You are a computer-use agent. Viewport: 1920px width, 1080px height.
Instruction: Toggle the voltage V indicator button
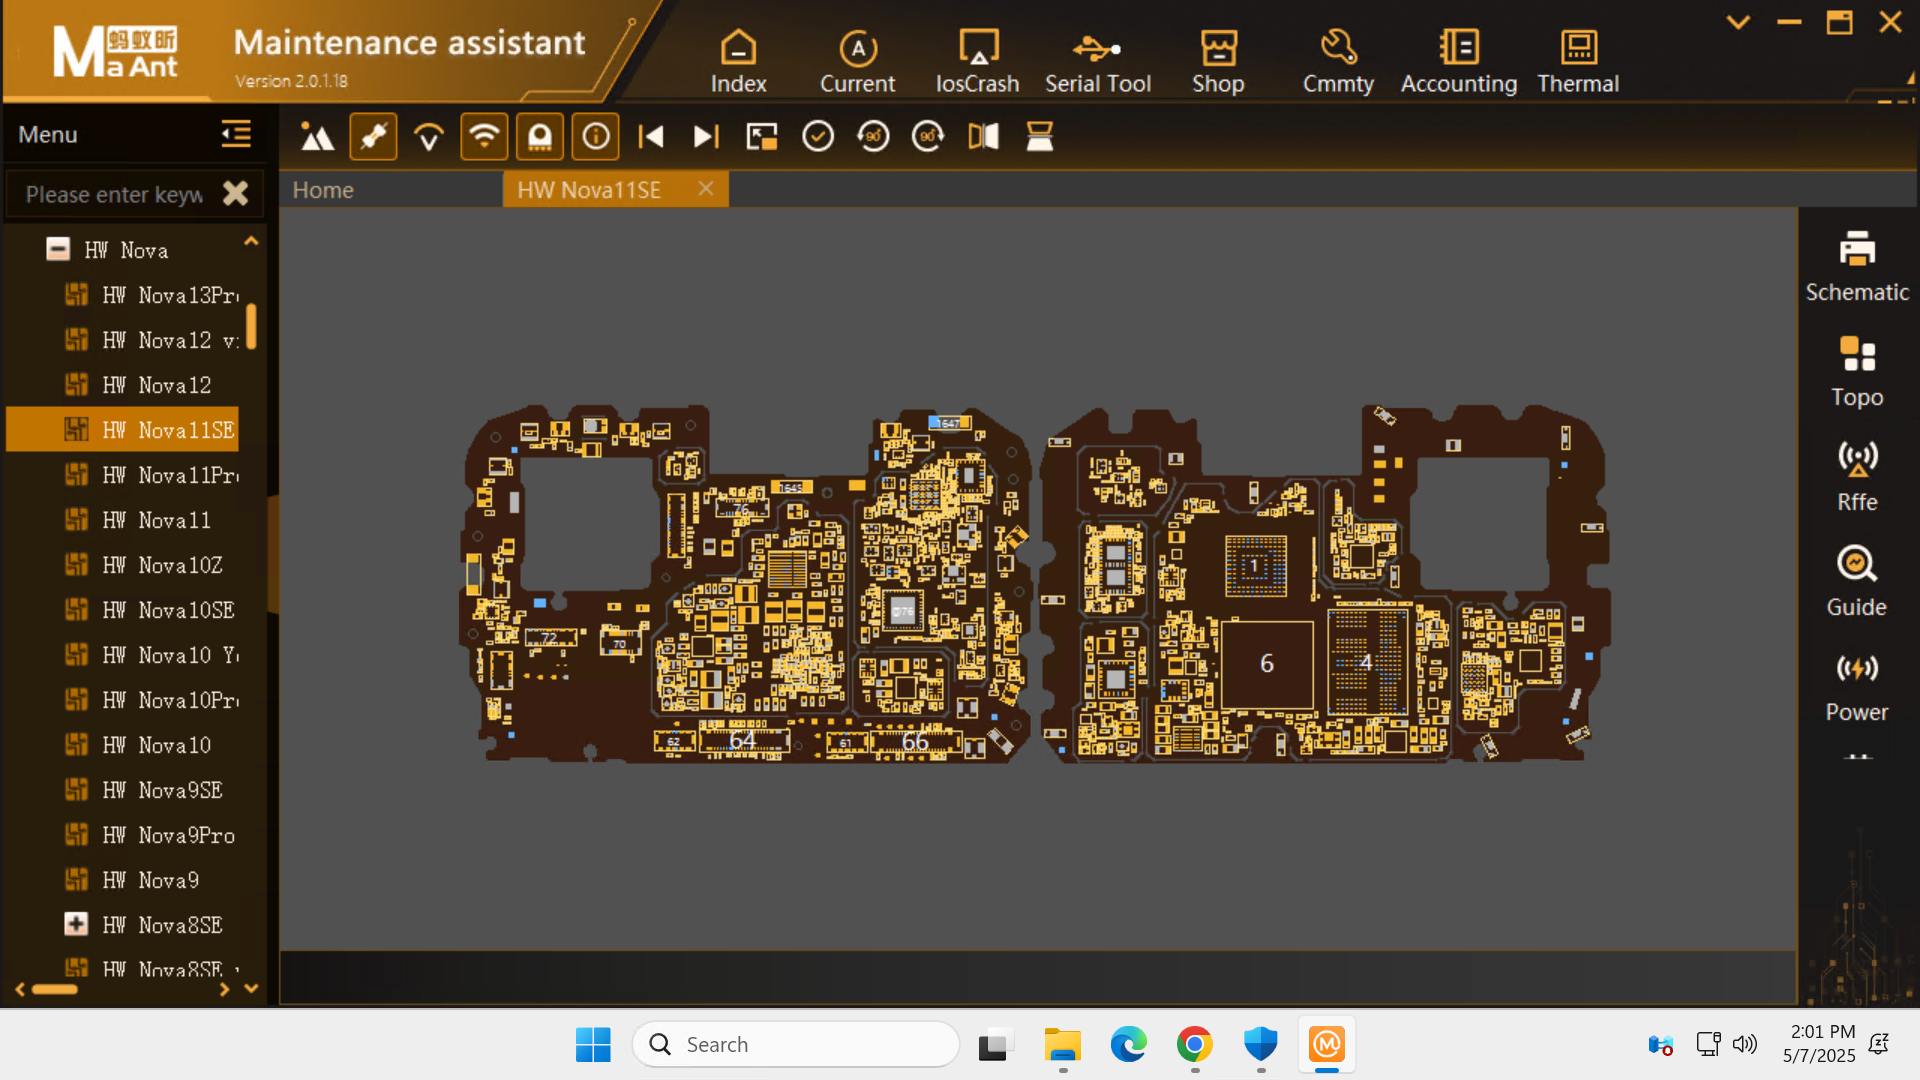[x=428, y=137]
